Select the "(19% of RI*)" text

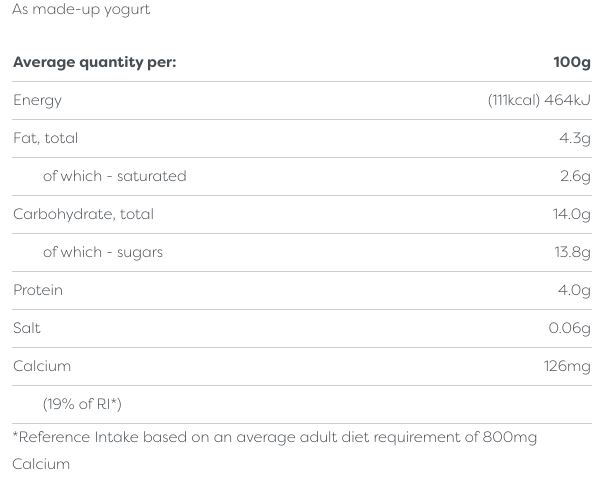tap(82, 404)
